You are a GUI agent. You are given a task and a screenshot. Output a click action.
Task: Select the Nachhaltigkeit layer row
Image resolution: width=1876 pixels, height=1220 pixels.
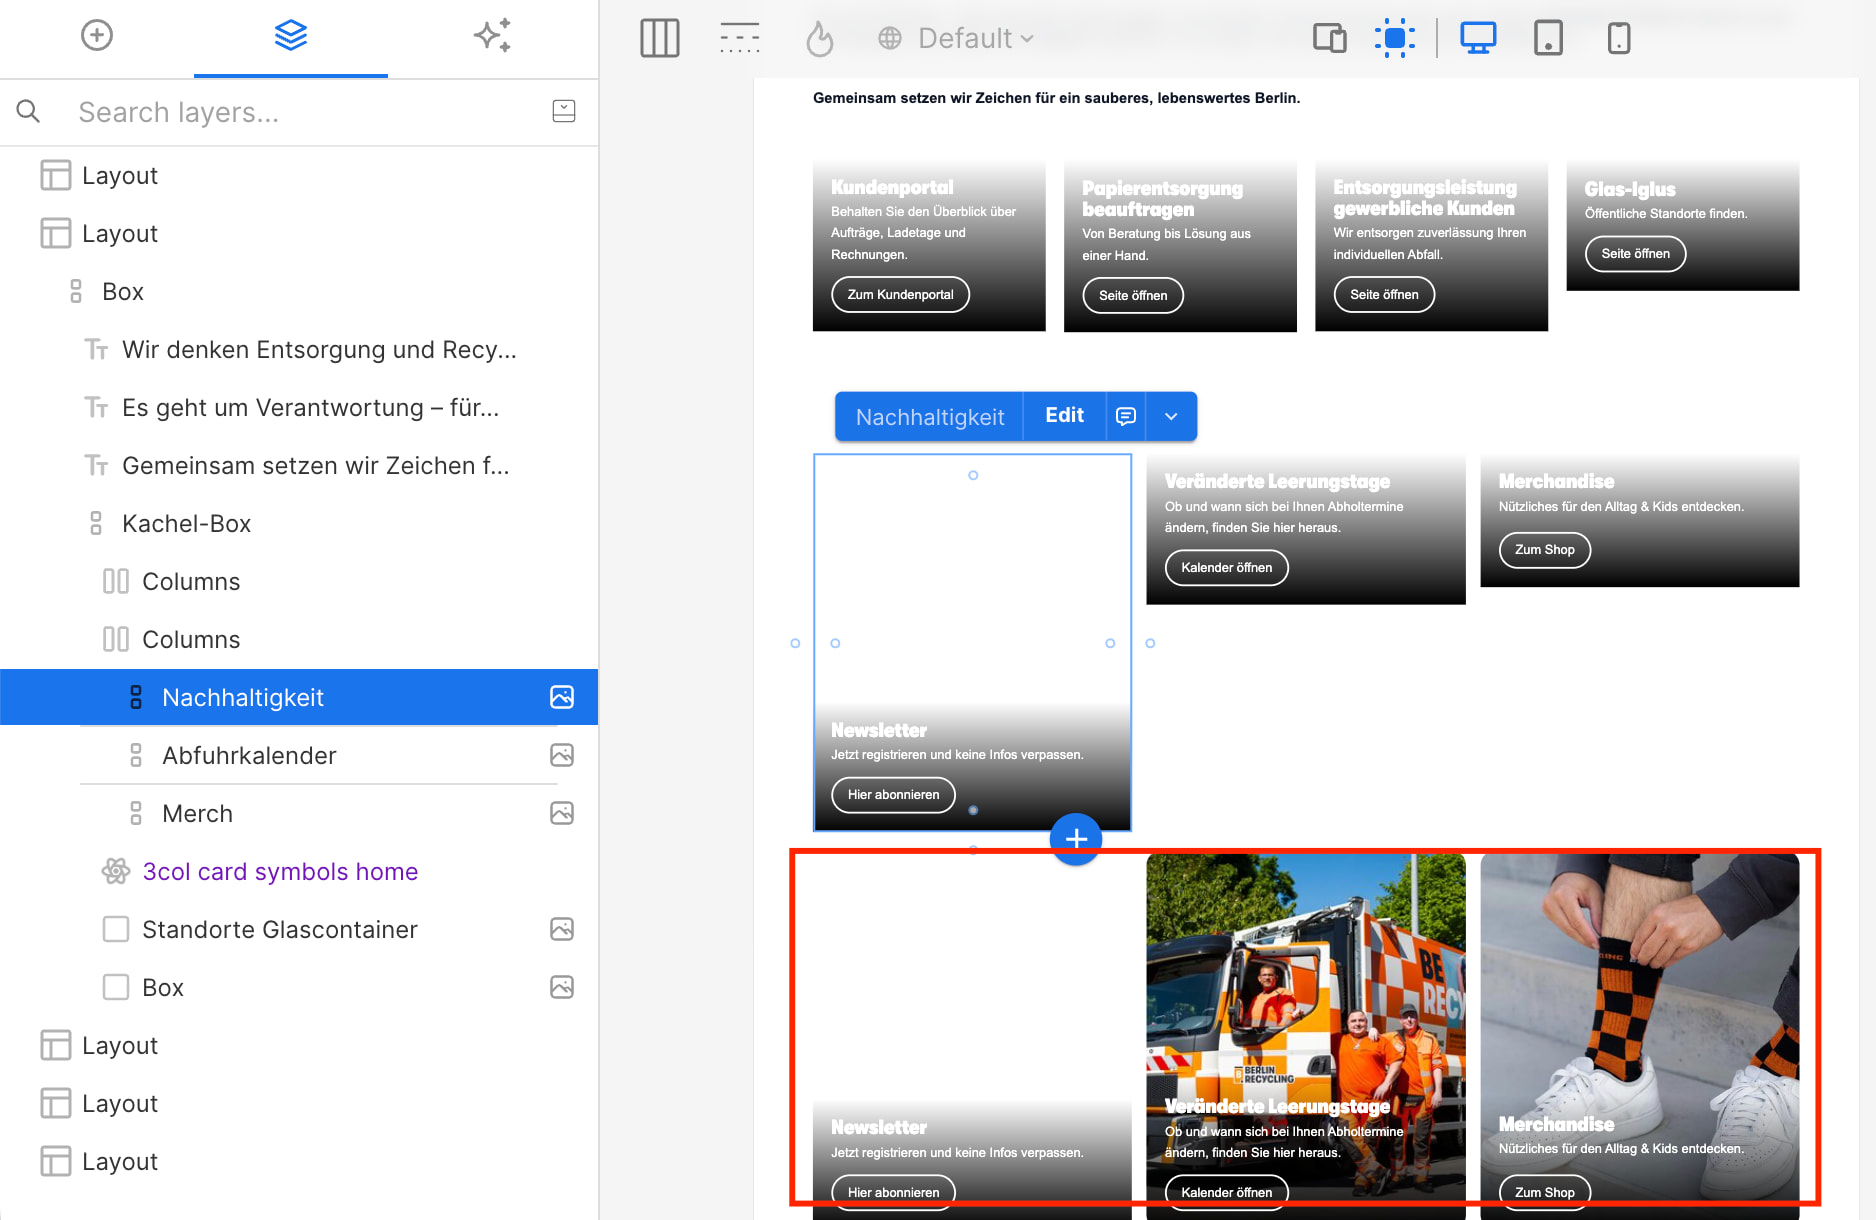click(x=300, y=697)
